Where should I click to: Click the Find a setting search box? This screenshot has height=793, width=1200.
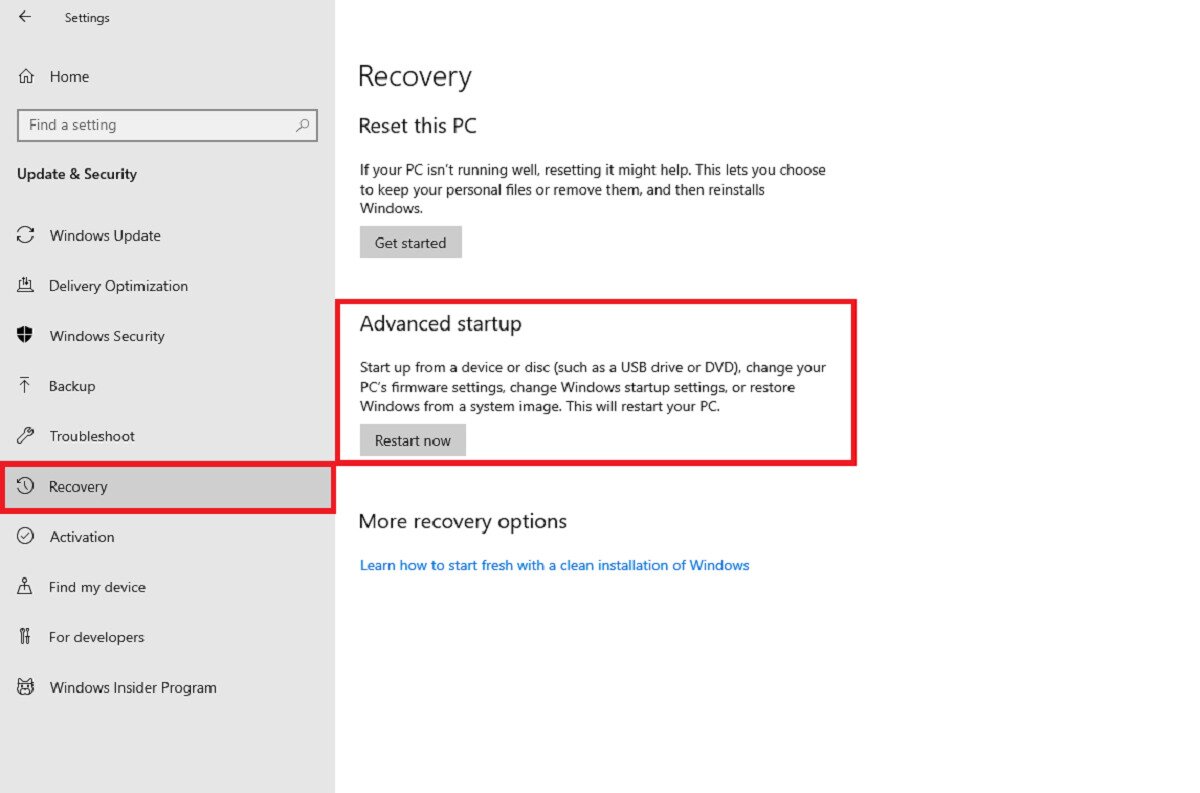155,125
